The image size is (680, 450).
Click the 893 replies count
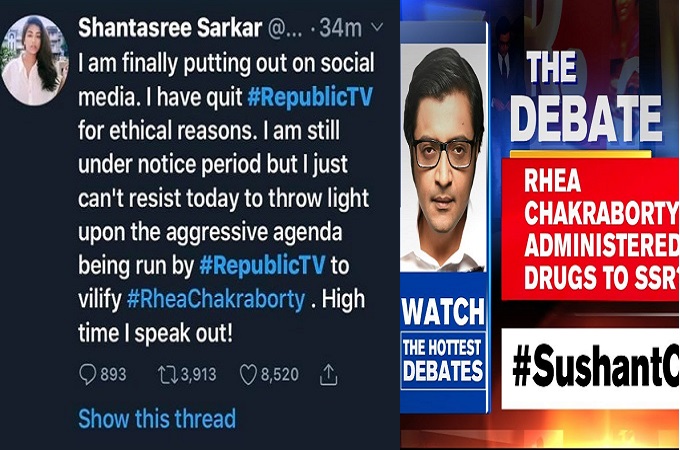(x=113, y=374)
